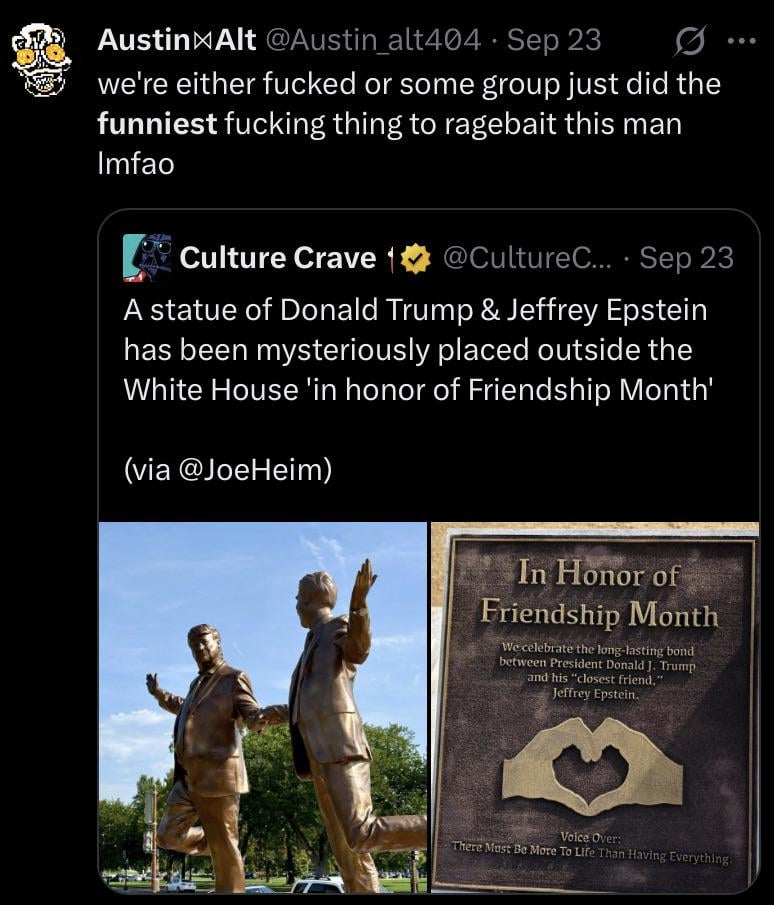Image resolution: width=774 pixels, height=905 pixels.
Task: Click Culture Crave's Darth Vader avatar
Action: pos(147,257)
